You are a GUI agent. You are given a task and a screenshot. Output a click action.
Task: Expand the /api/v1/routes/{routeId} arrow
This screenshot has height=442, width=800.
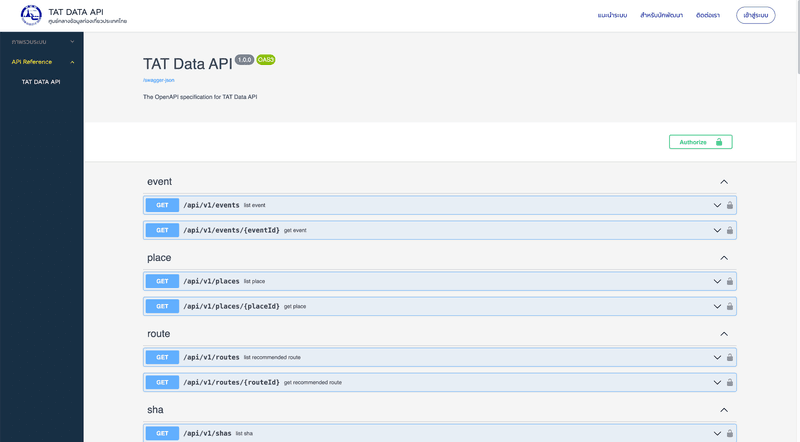click(x=717, y=382)
